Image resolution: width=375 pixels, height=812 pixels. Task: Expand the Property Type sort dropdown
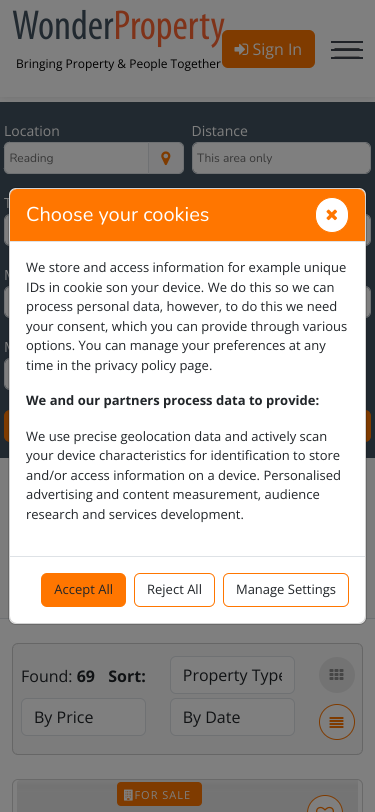point(233,675)
